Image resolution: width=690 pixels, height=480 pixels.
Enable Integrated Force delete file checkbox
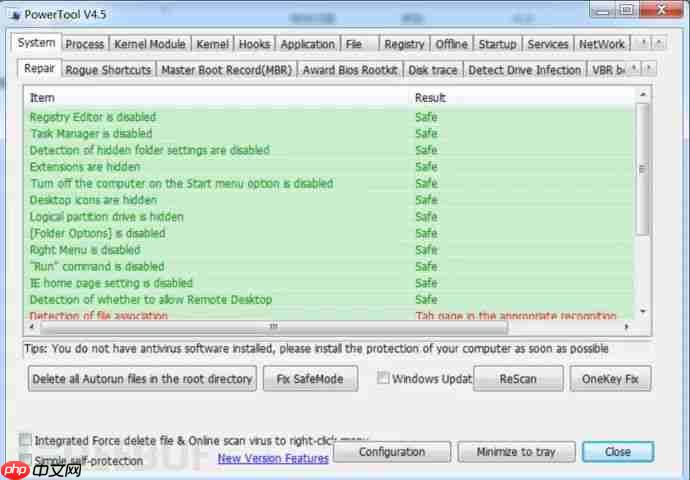tap(25, 440)
